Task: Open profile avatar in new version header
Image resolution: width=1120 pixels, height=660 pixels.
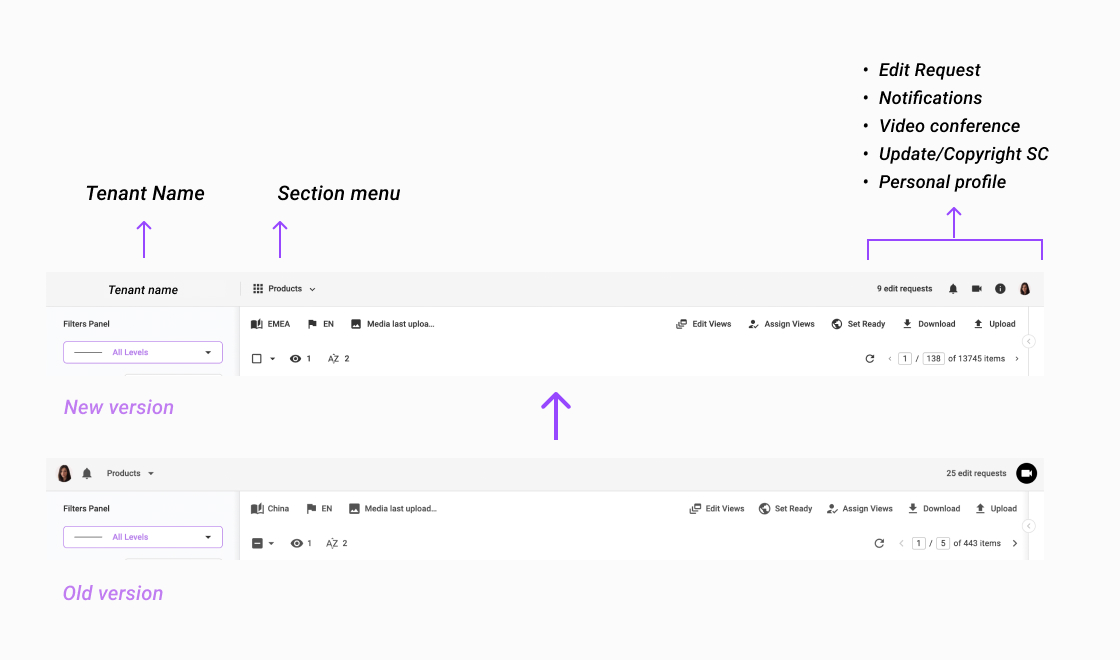Action: (x=1024, y=289)
